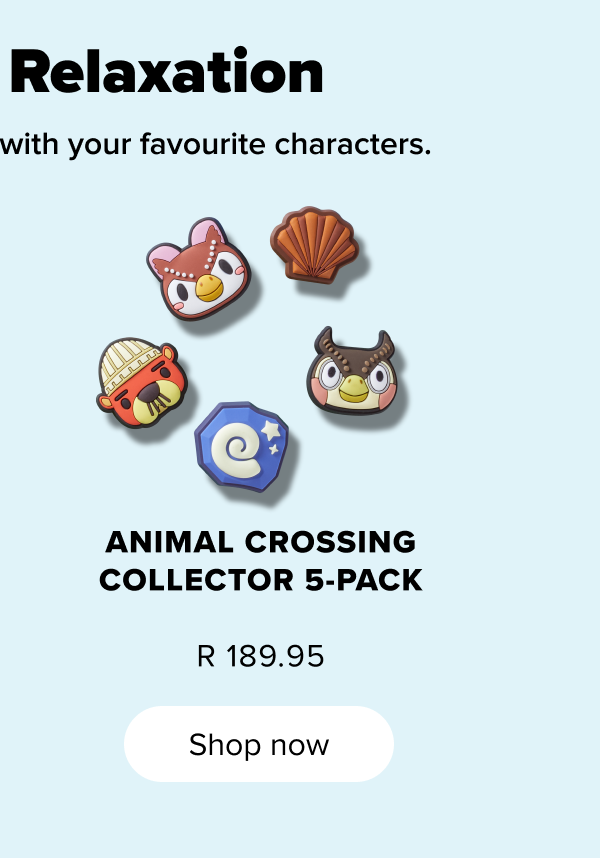Click the cream beanie on otter charm
600x858 pixels.
(132, 358)
